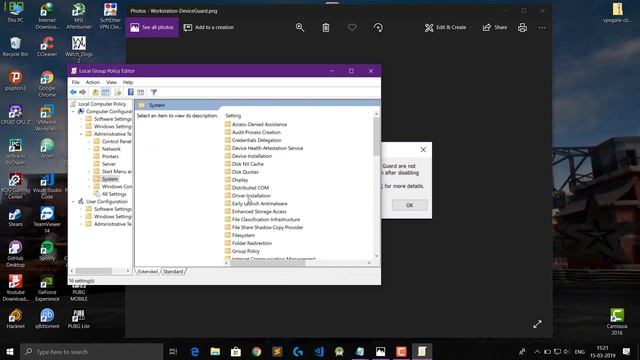The height and width of the screenshot is (360, 640).
Task: Click the Print icon in Photos toolbar
Action: 522,27
